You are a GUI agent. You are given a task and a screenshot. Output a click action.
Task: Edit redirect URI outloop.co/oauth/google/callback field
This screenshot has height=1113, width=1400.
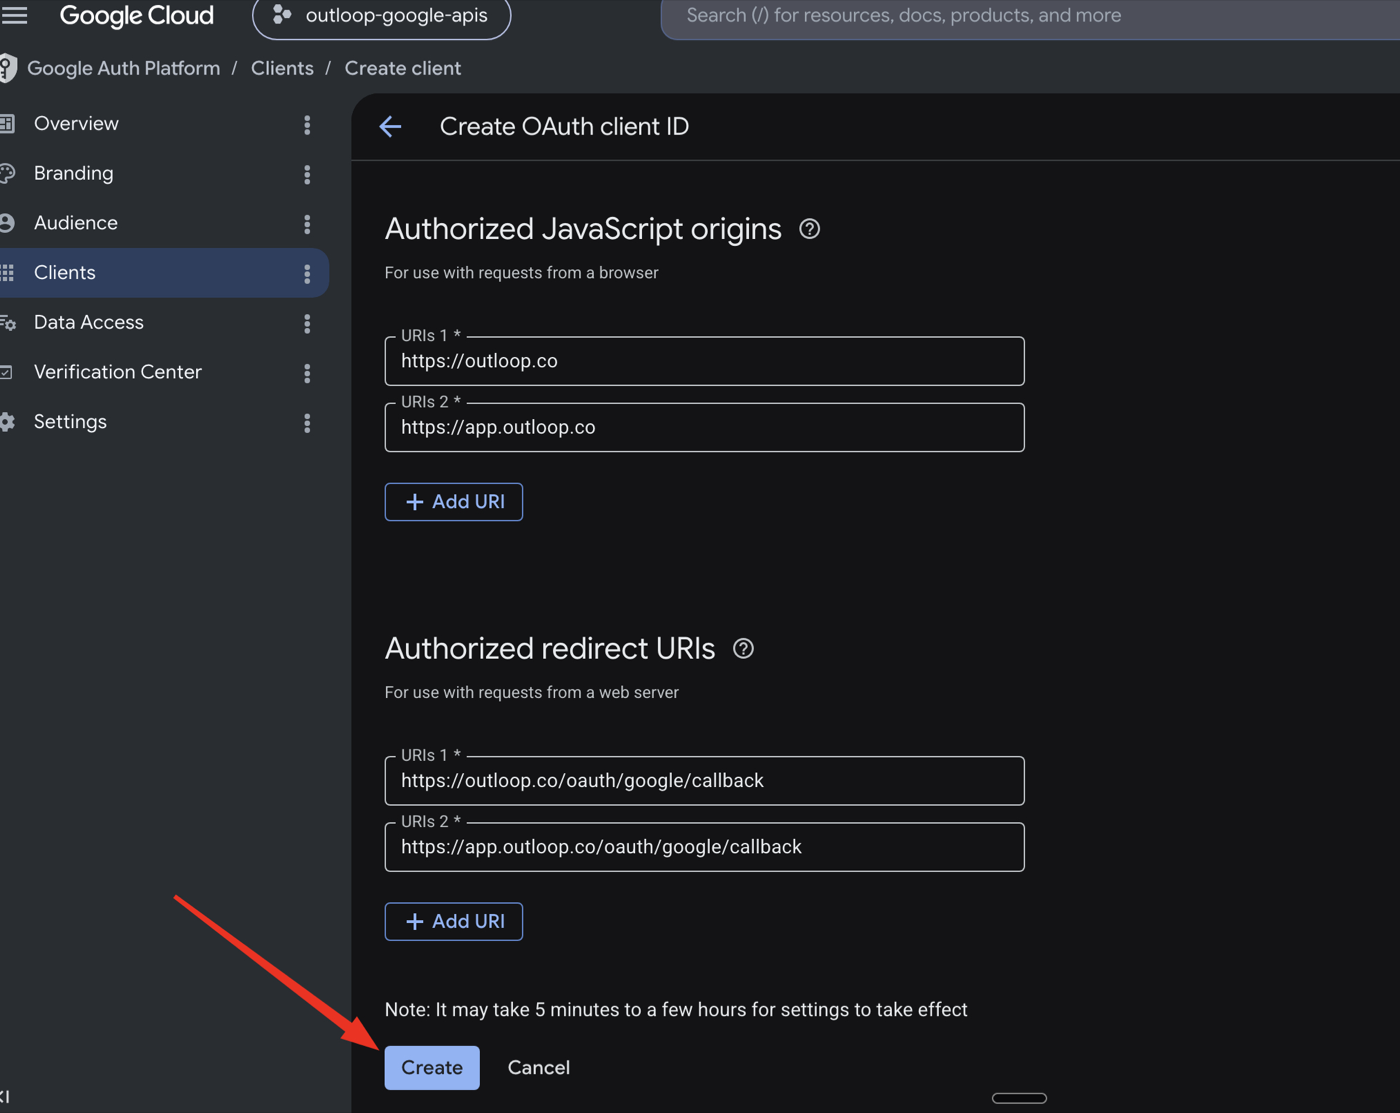click(704, 781)
